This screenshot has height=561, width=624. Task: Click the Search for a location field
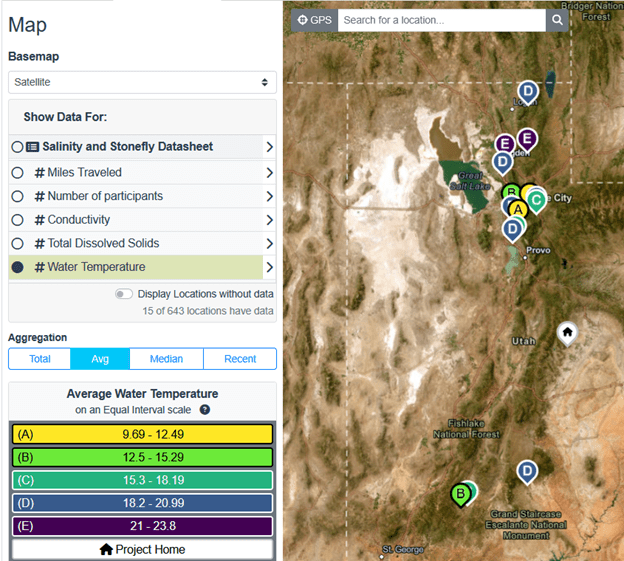tap(441, 20)
